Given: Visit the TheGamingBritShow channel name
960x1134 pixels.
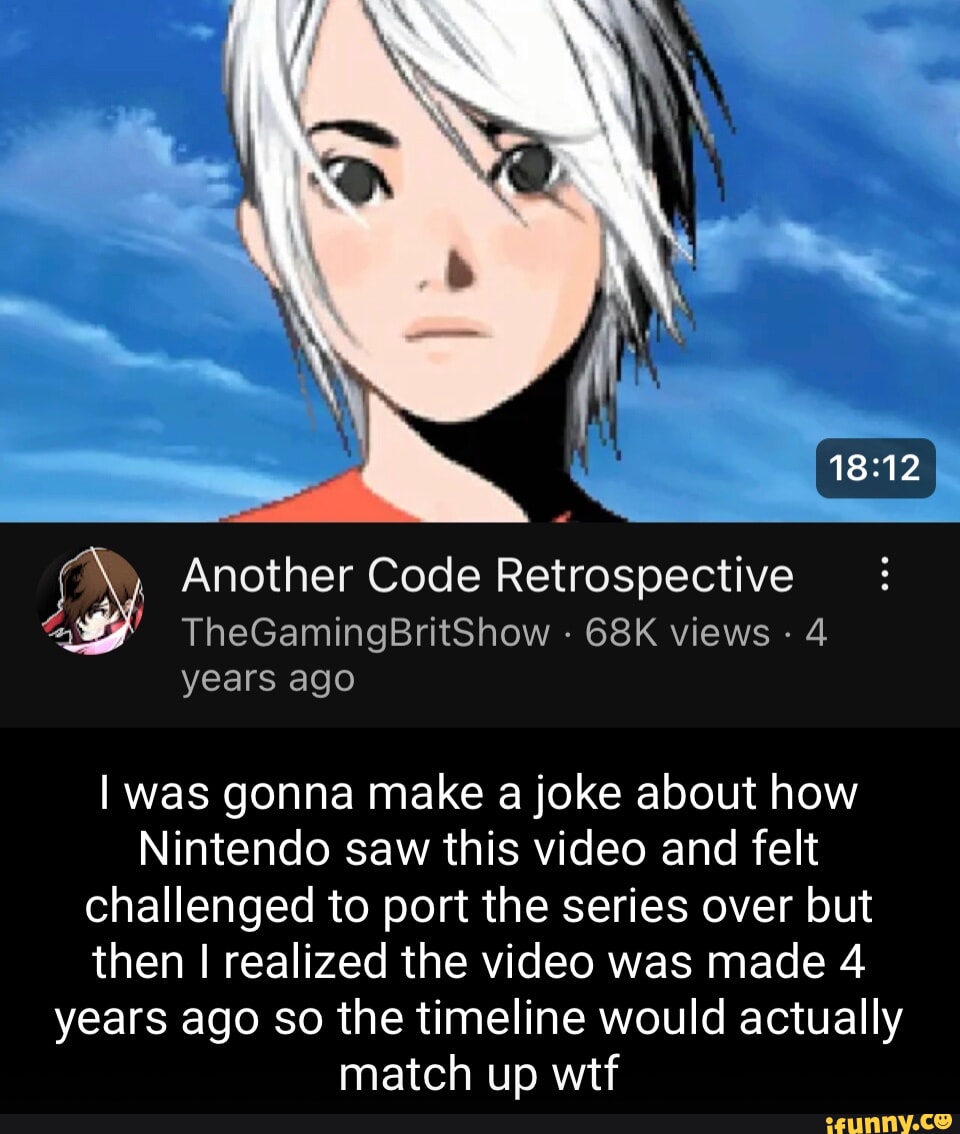Looking at the screenshot, I should point(365,633).
